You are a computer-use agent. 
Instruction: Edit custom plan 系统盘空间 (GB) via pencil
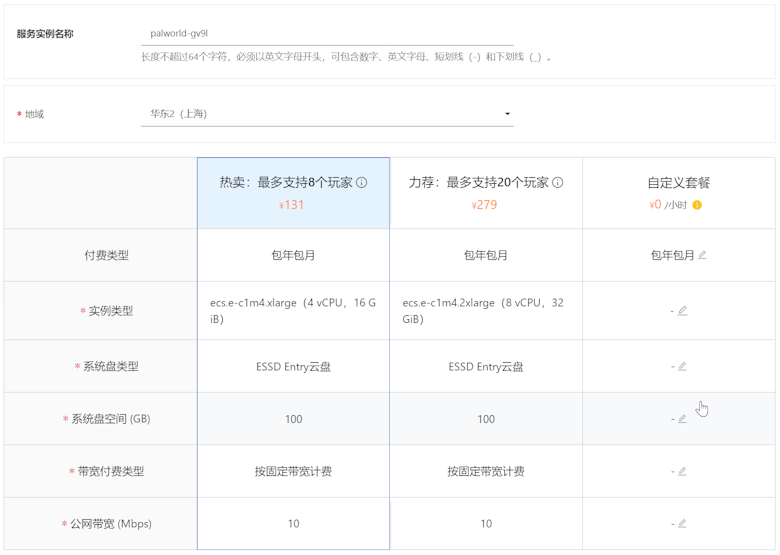(x=682, y=419)
